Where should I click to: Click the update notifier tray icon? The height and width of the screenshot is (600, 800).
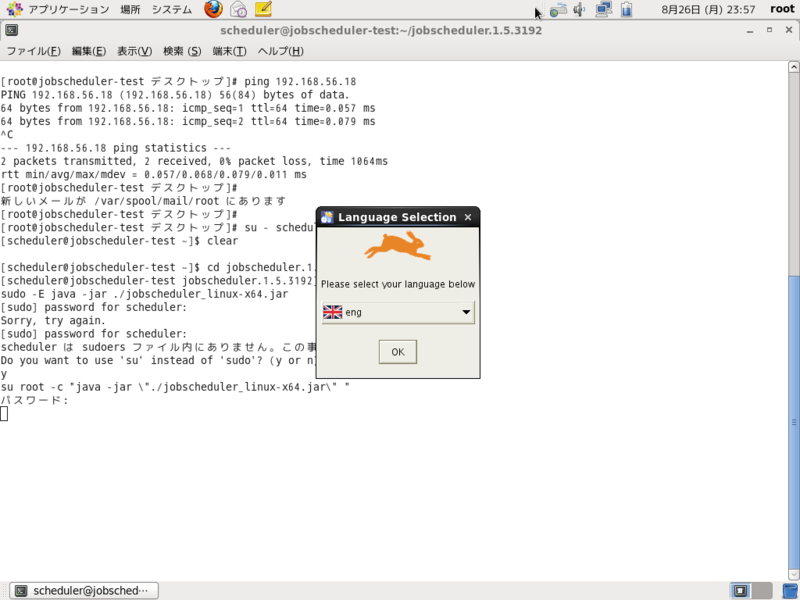[558, 10]
